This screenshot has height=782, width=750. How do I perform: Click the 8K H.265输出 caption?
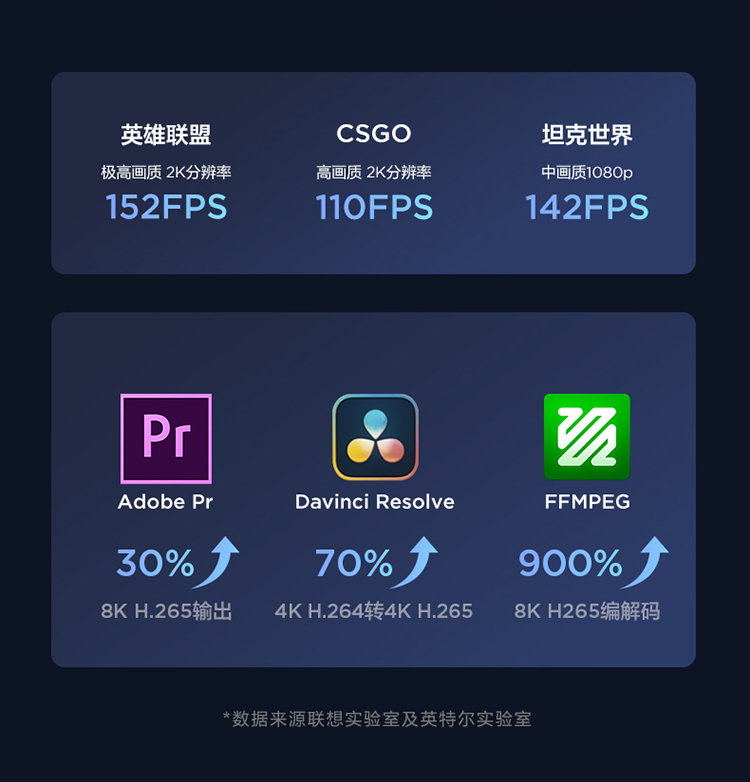(x=167, y=611)
